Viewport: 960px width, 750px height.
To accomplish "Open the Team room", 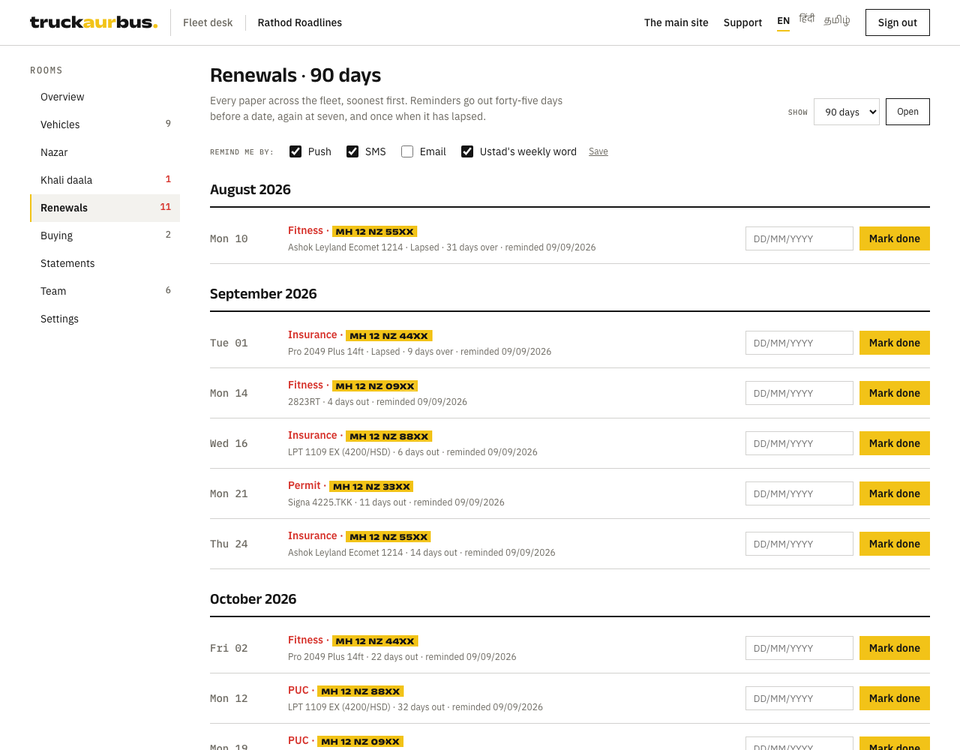I will click(x=105, y=291).
